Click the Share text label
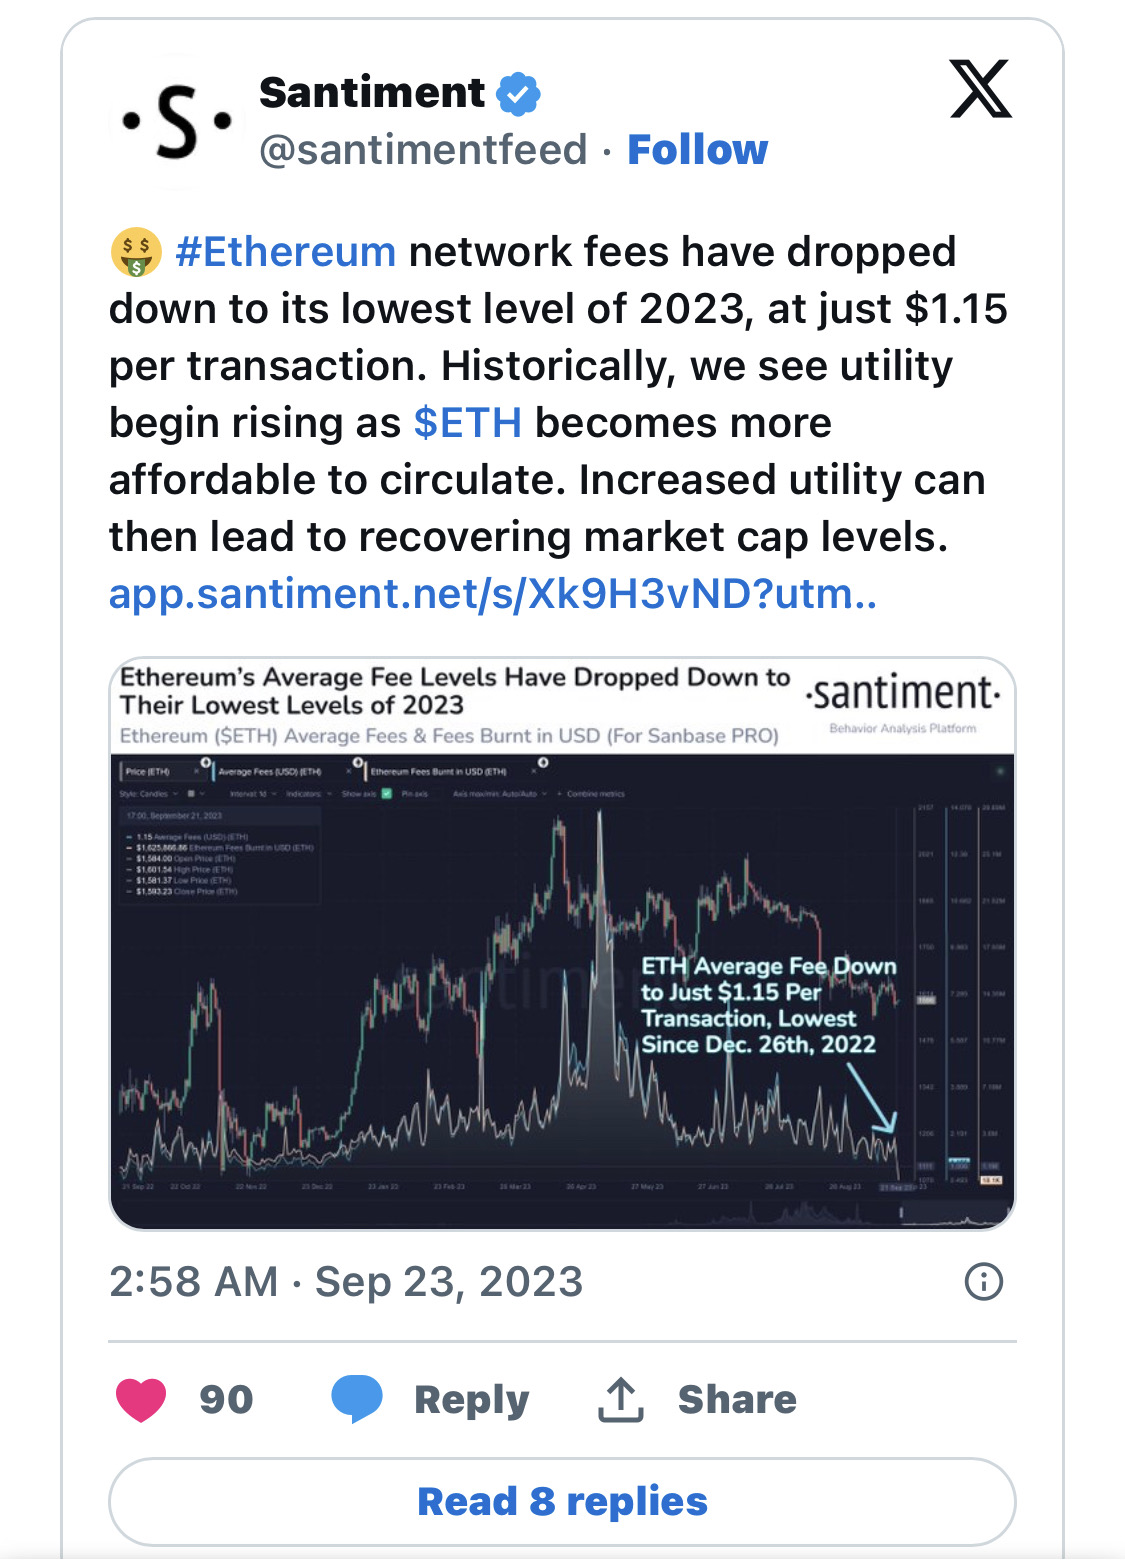Viewport: 1125px width, 1560px height. coord(737,1400)
